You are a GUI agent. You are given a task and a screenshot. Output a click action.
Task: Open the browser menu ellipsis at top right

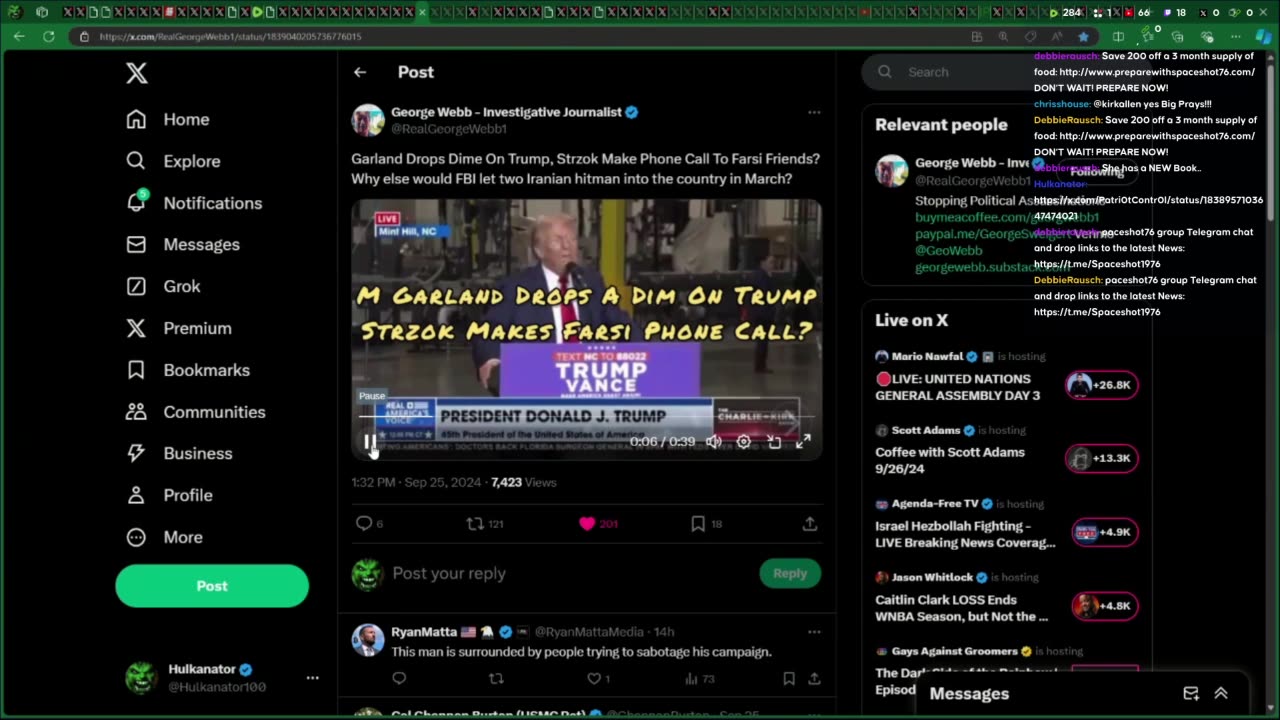pyautogui.click(x=1237, y=36)
